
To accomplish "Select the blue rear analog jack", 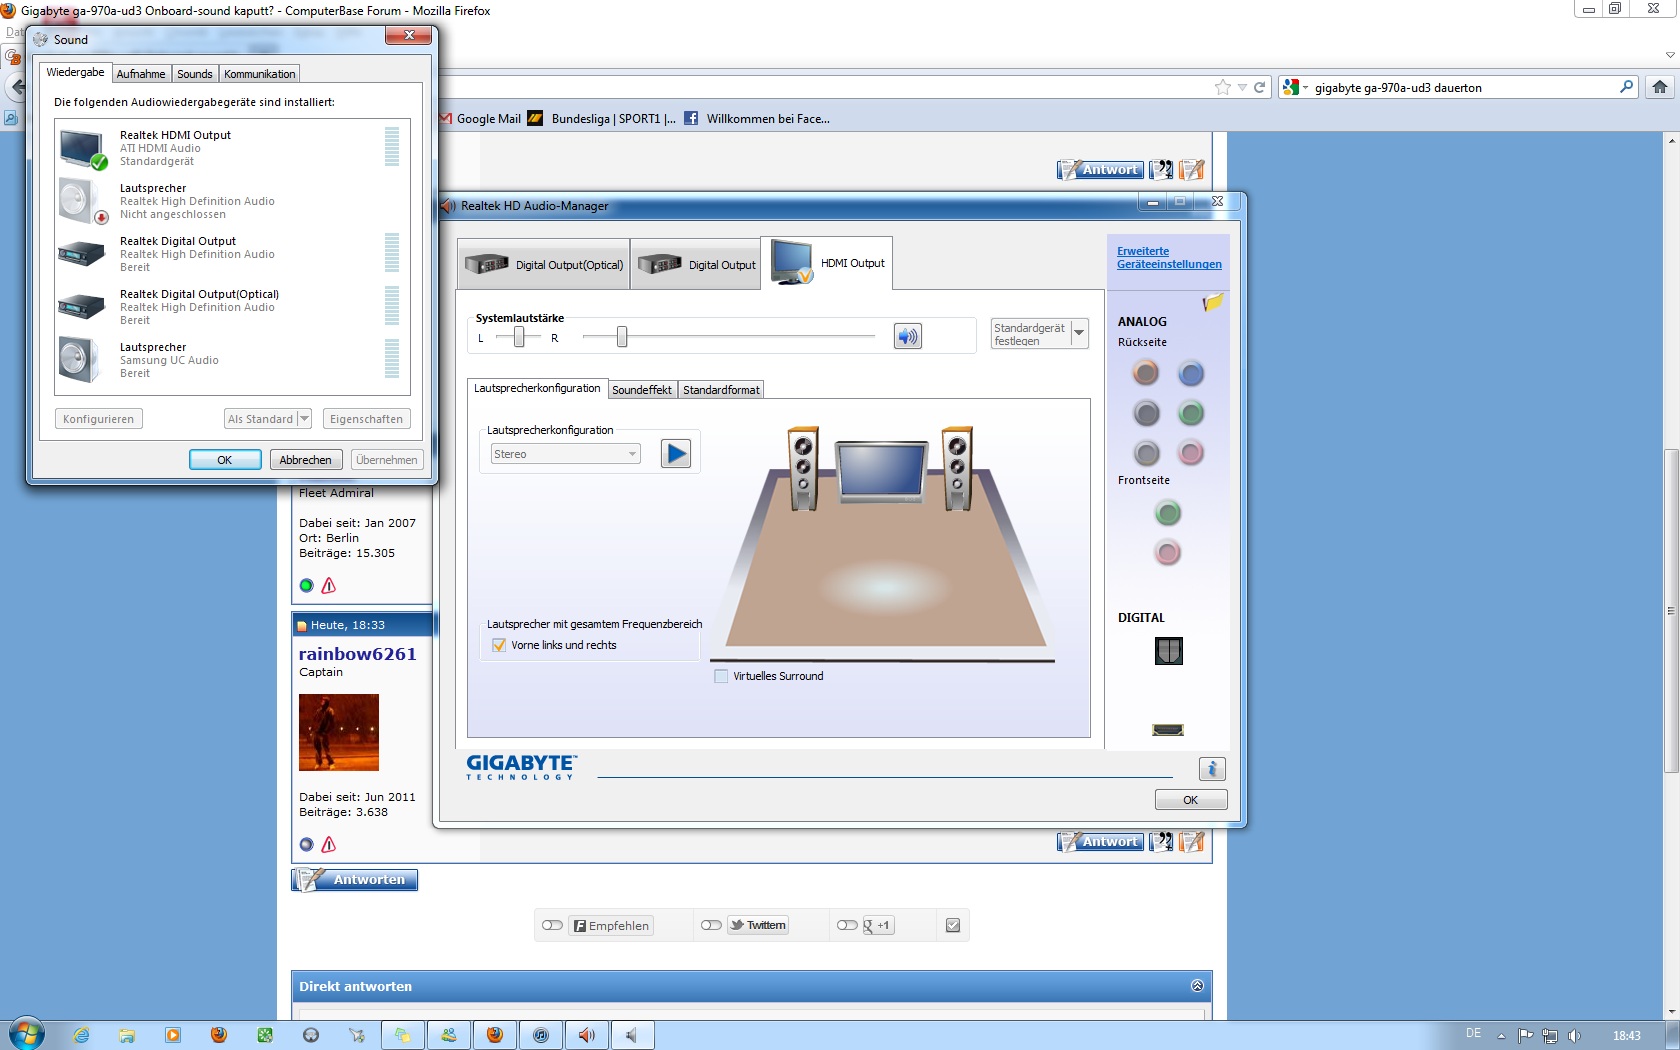I will click(1190, 373).
